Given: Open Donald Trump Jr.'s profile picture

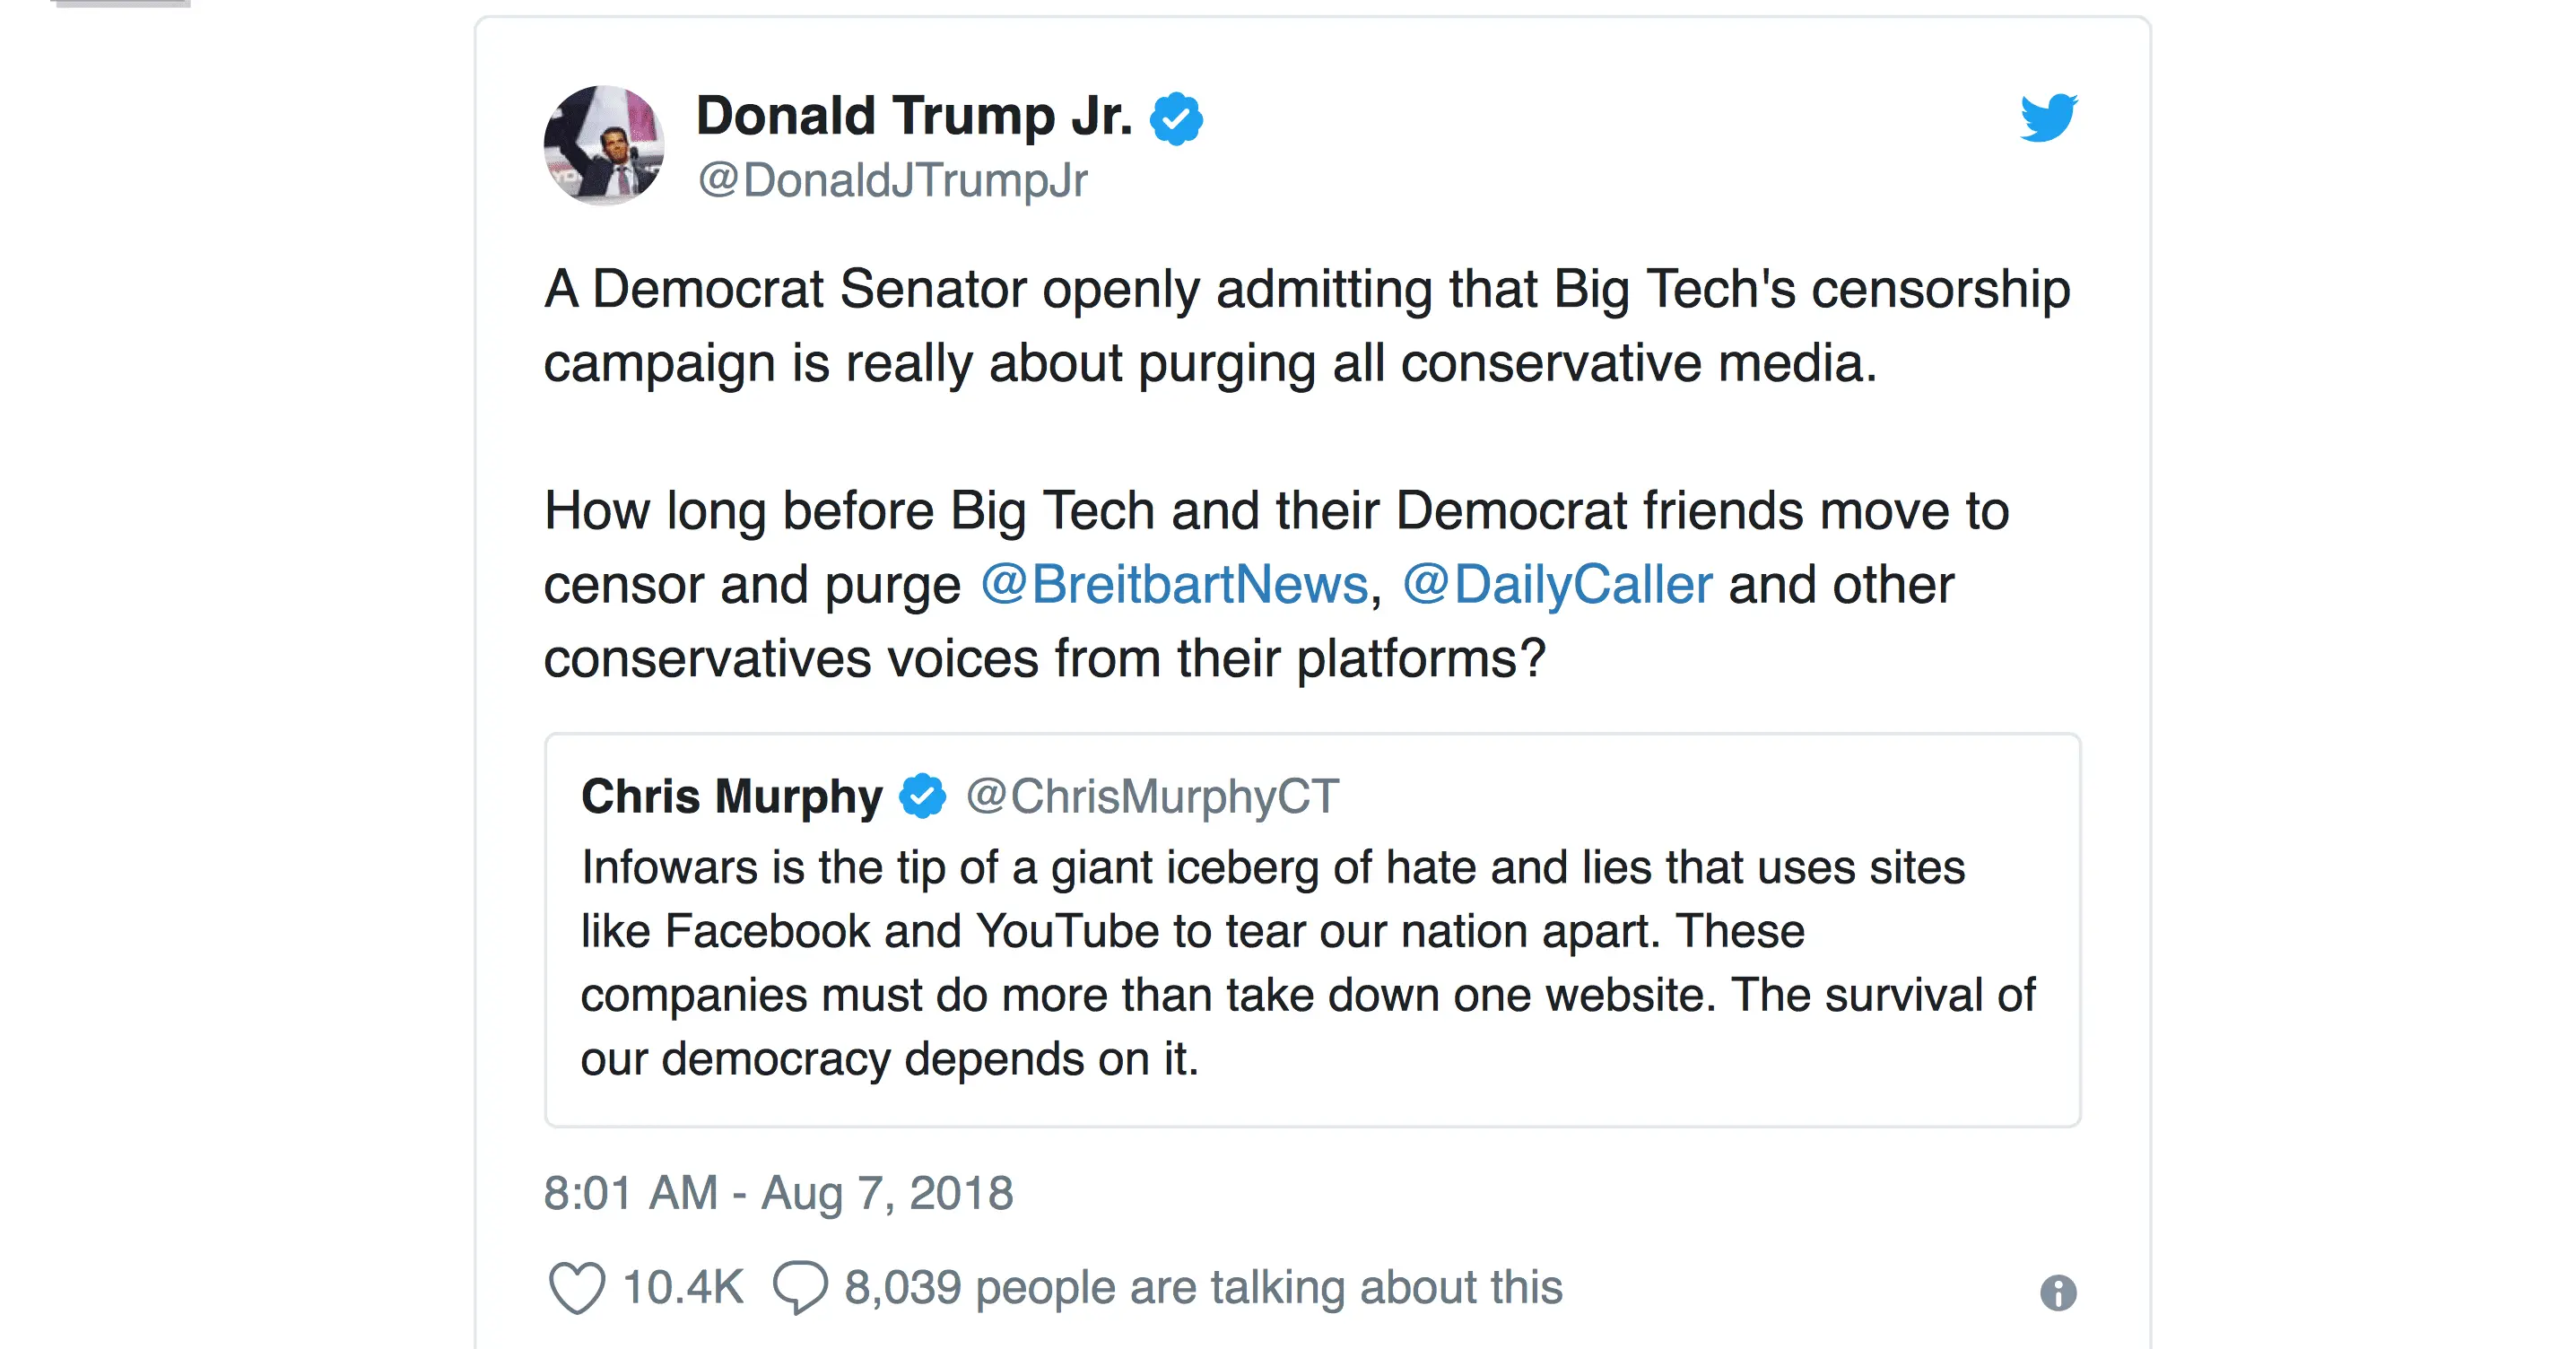Looking at the screenshot, I should (x=604, y=146).
